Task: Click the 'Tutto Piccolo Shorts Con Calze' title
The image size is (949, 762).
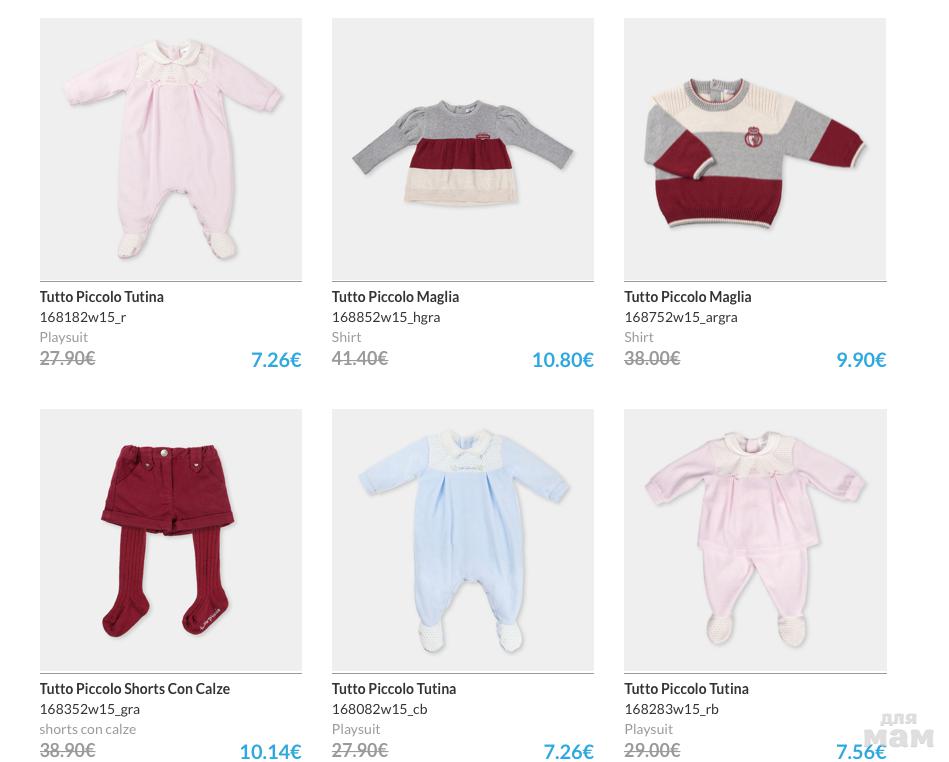Action: coord(134,689)
